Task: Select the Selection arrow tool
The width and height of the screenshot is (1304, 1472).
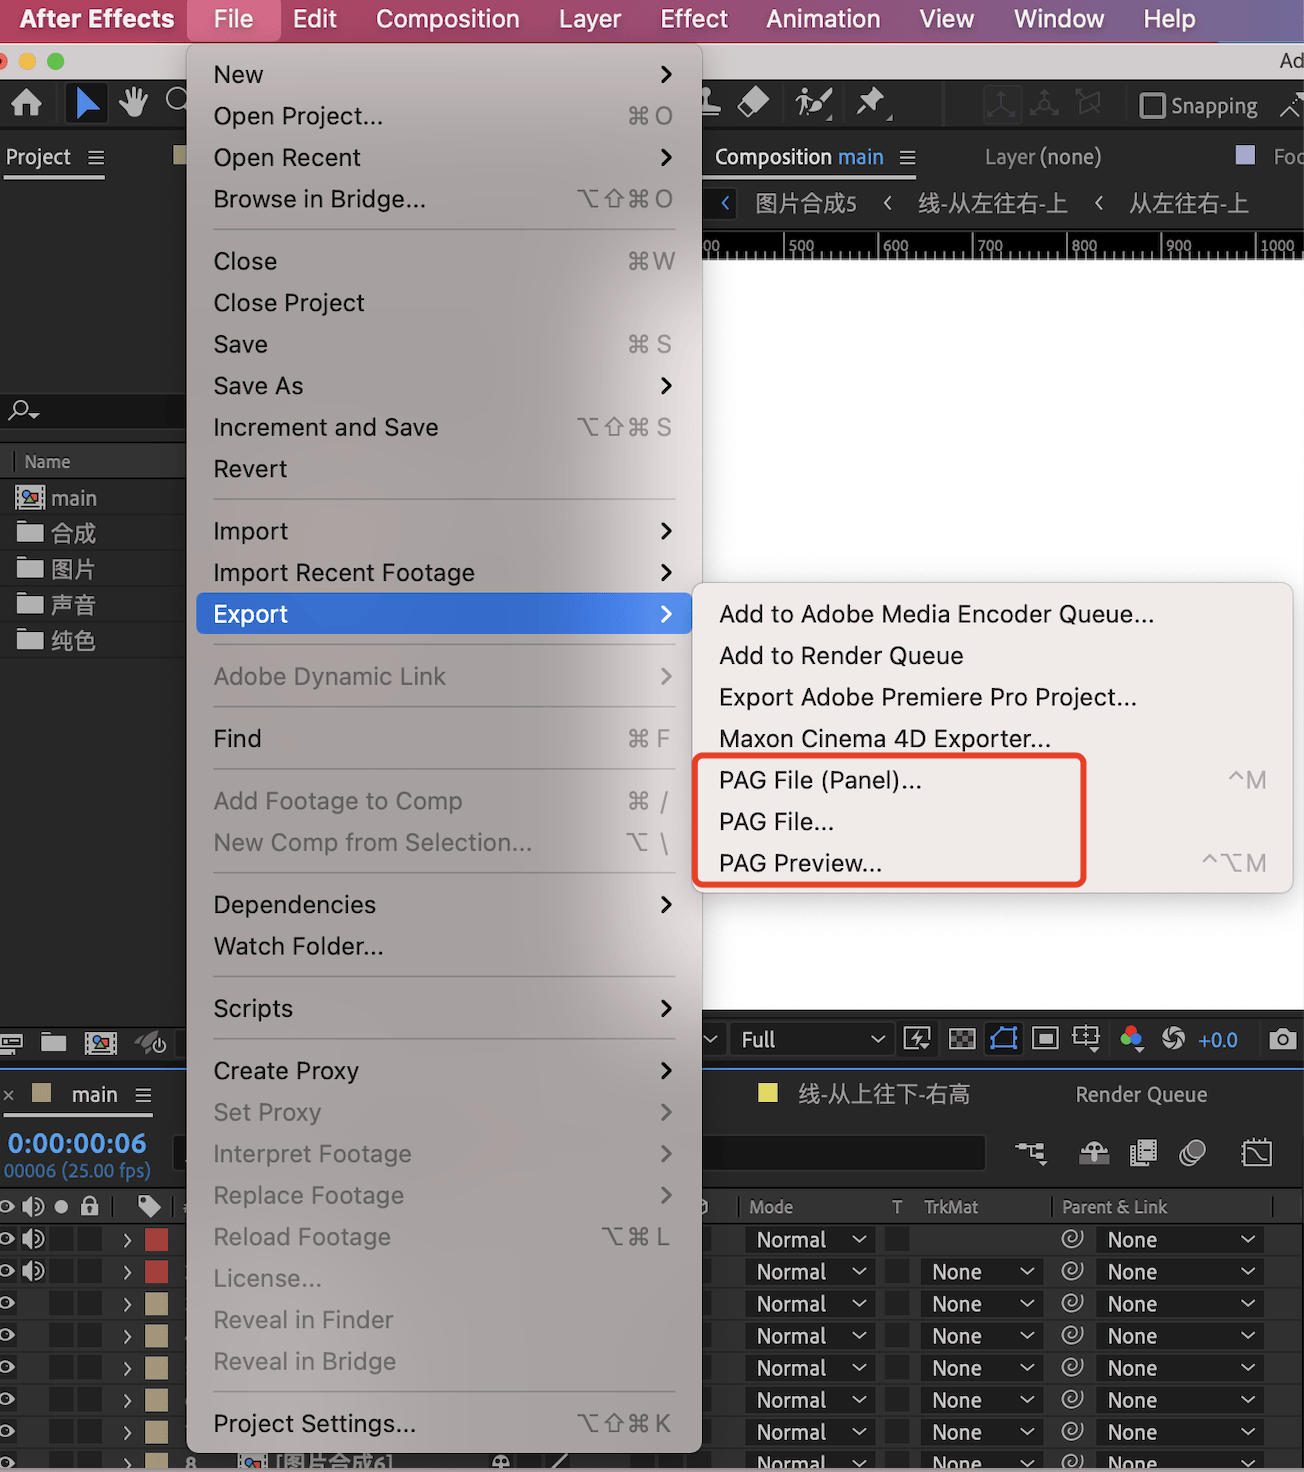Action: click(x=88, y=103)
